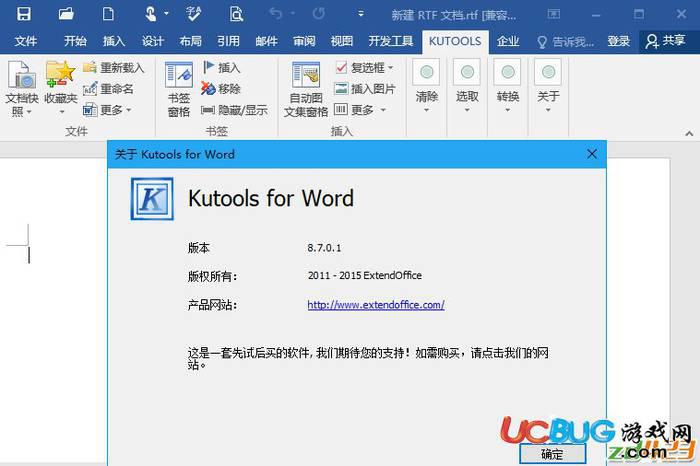Open the File (文件) tab
This screenshot has height=466, width=700.
25,42
